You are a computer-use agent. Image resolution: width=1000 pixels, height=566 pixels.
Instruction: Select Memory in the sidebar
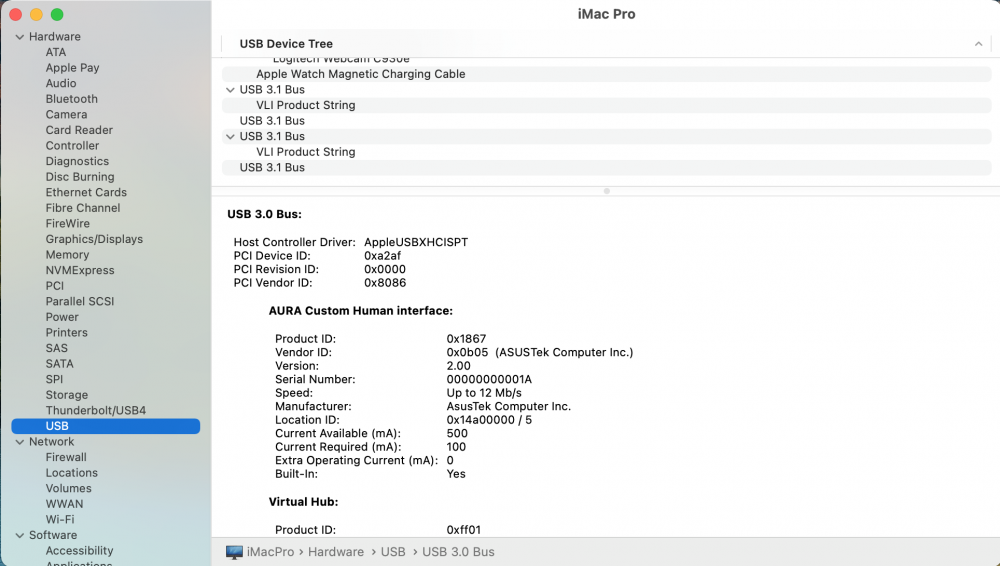[67, 255]
